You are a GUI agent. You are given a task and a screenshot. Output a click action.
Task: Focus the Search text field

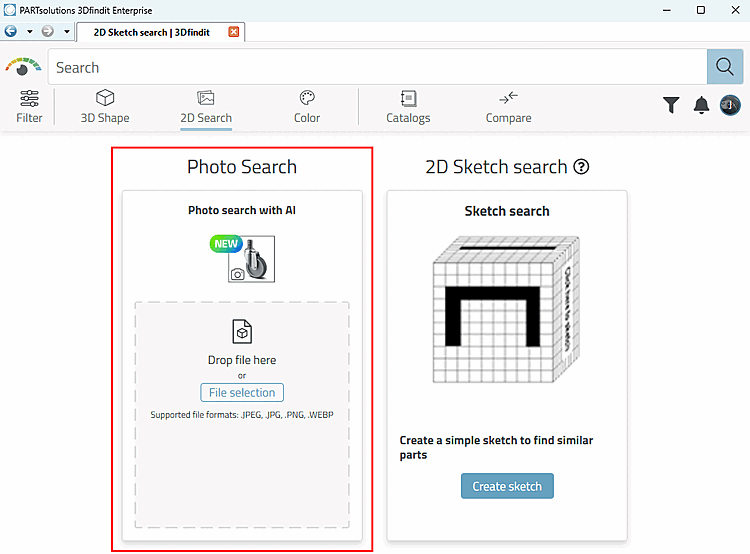coord(378,68)
